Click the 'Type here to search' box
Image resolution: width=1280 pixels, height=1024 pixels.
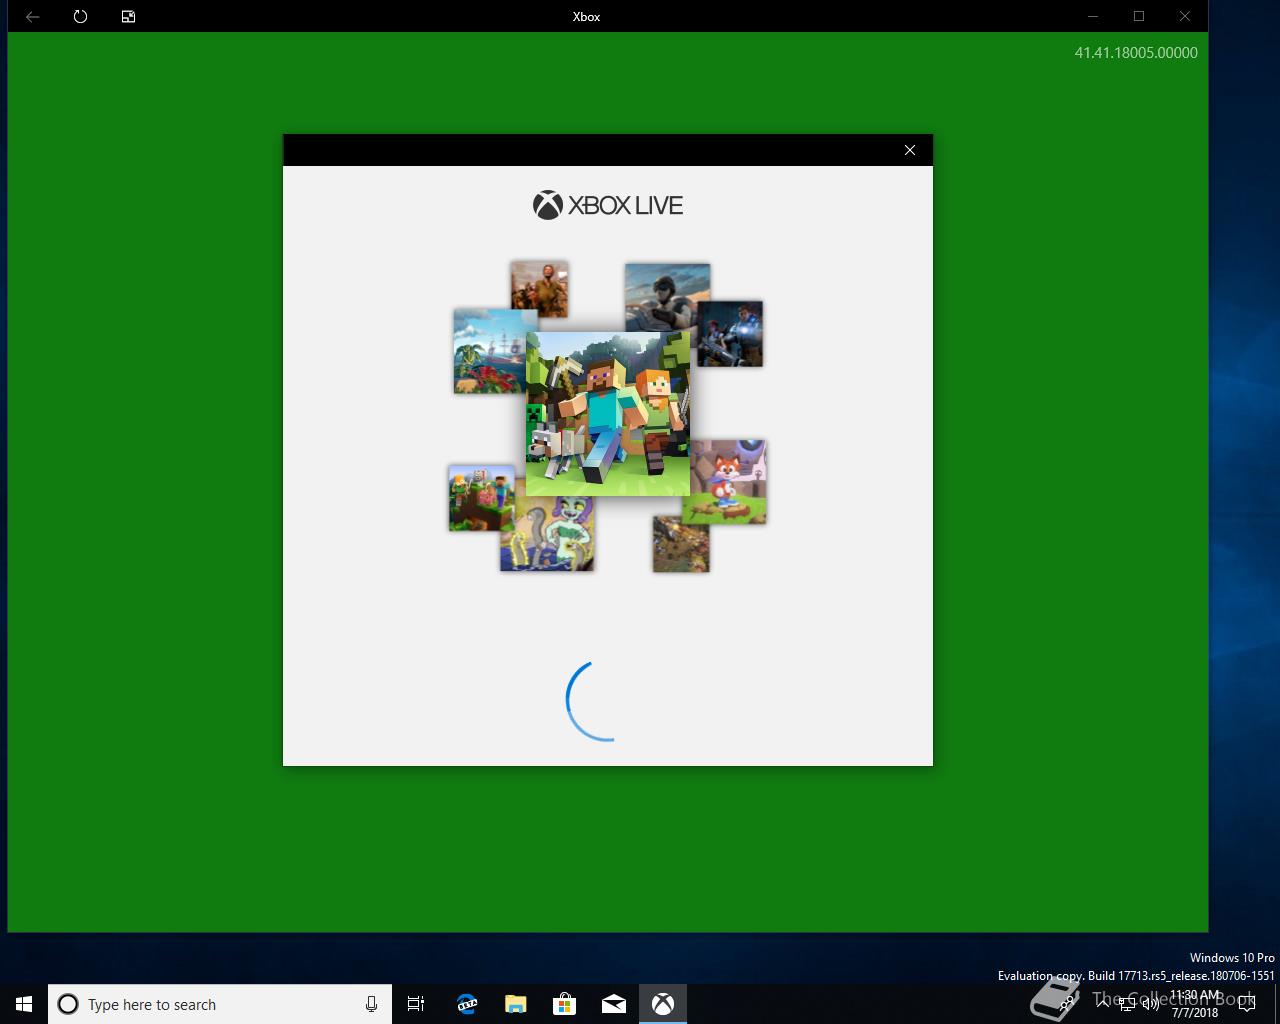220,1004
